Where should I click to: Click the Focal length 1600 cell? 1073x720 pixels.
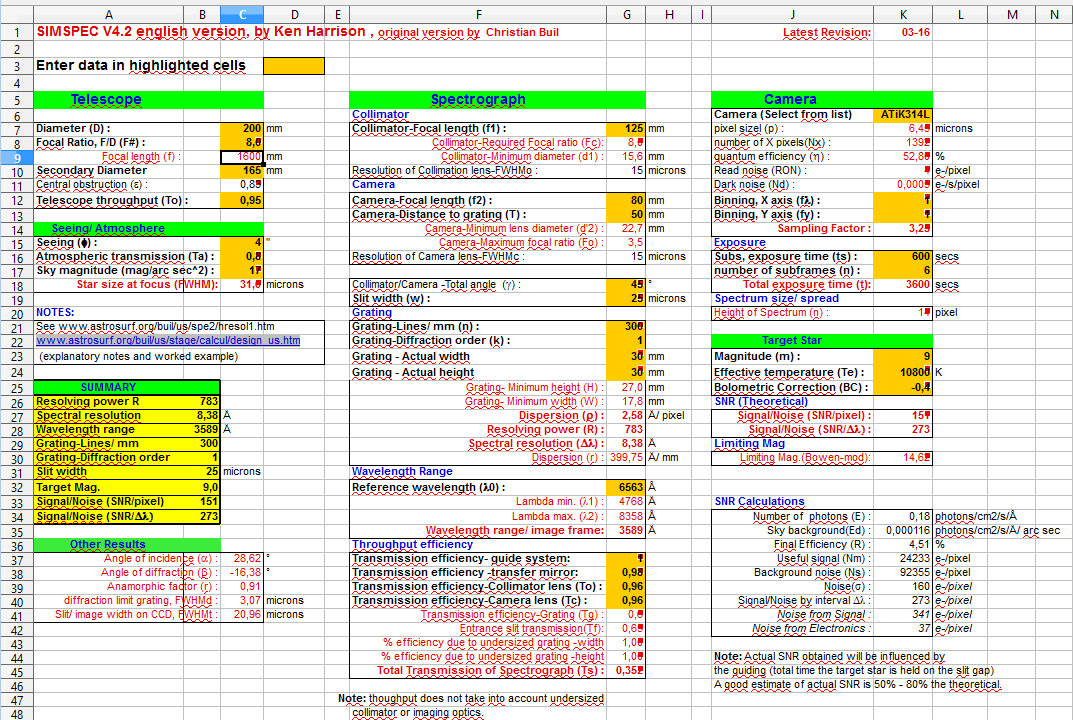pyautogui.click(x=242, y=157)
